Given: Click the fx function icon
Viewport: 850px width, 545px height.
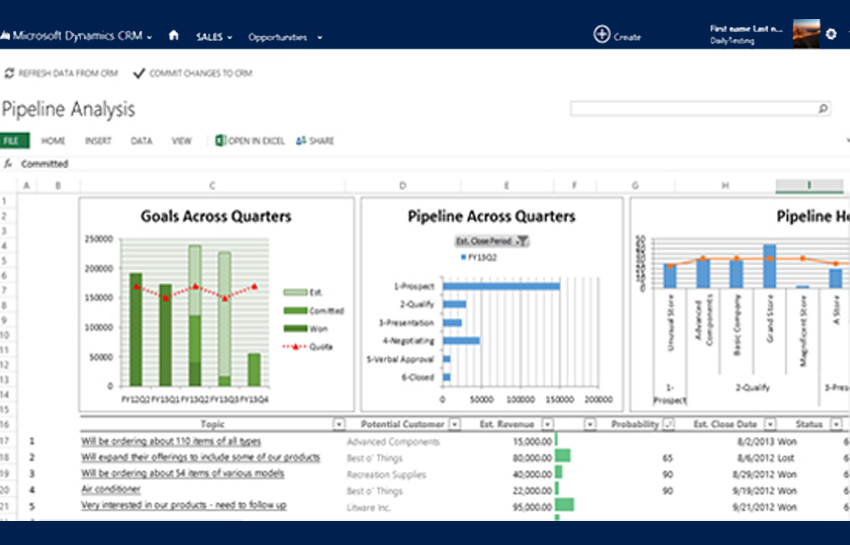Looking at the screenshot, I should 8,164.
